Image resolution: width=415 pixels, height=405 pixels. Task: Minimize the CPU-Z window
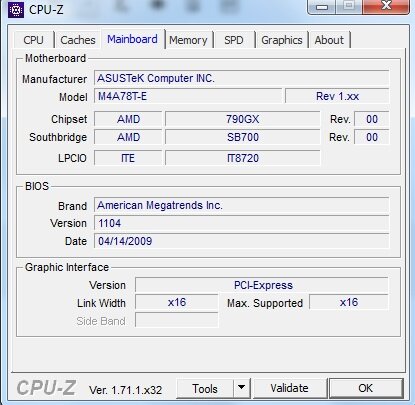coord(322,7)
